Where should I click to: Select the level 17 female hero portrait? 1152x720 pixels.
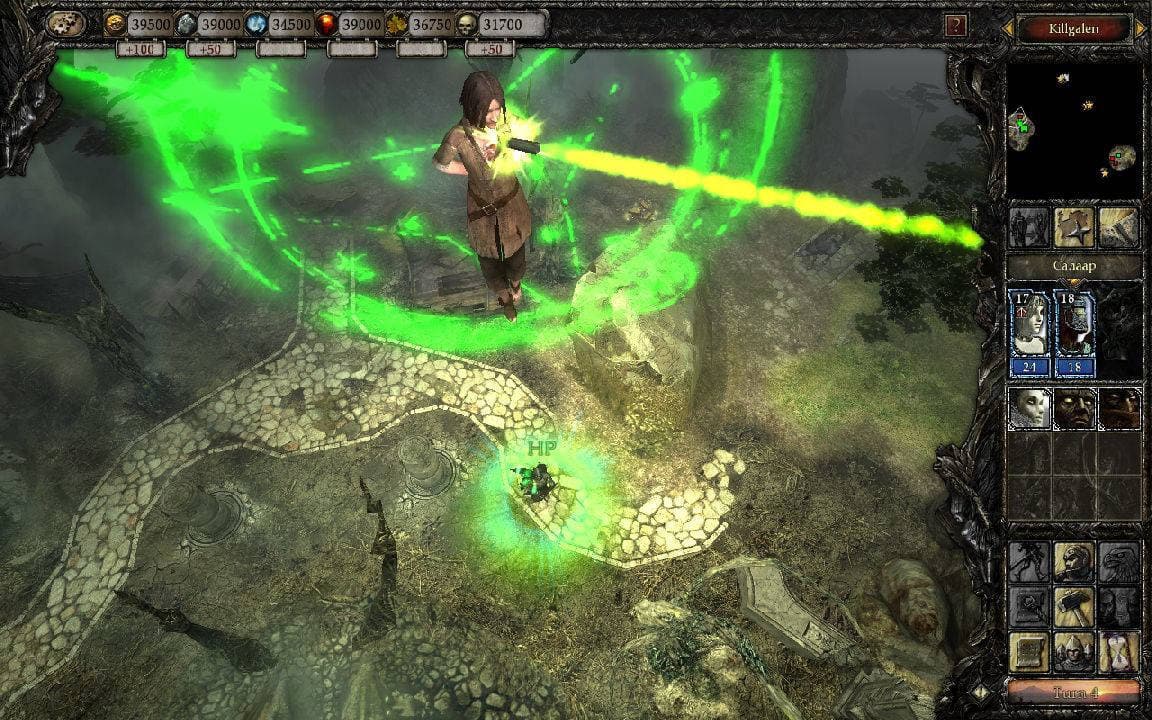tap(1030, 332)
